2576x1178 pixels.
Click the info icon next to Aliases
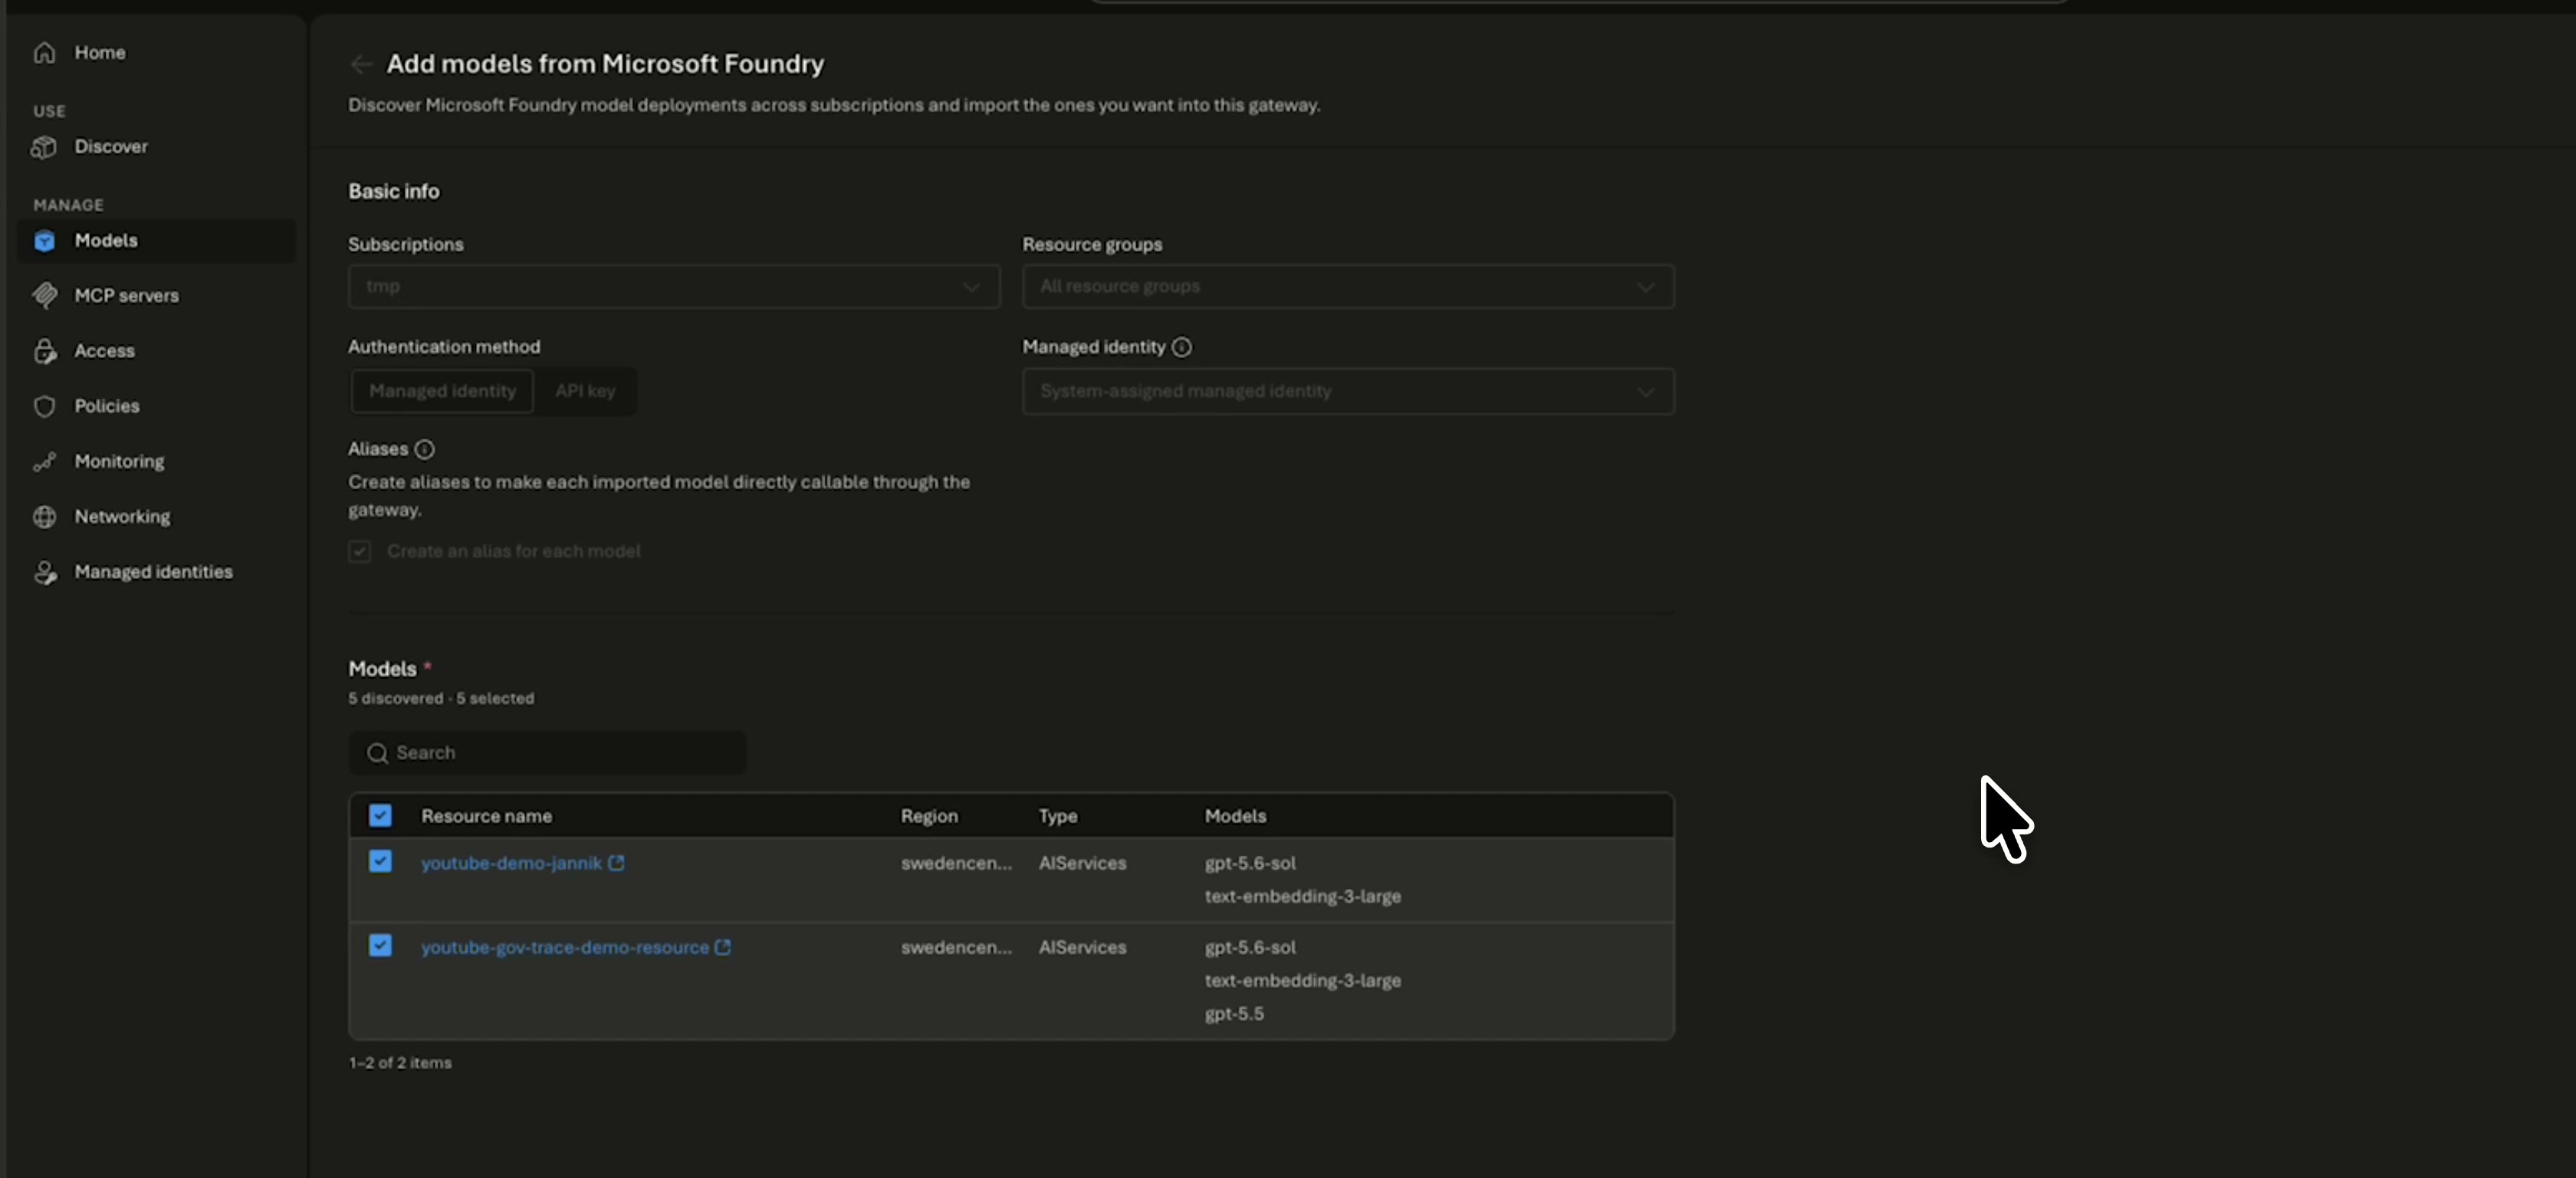[x=424, y=449]
